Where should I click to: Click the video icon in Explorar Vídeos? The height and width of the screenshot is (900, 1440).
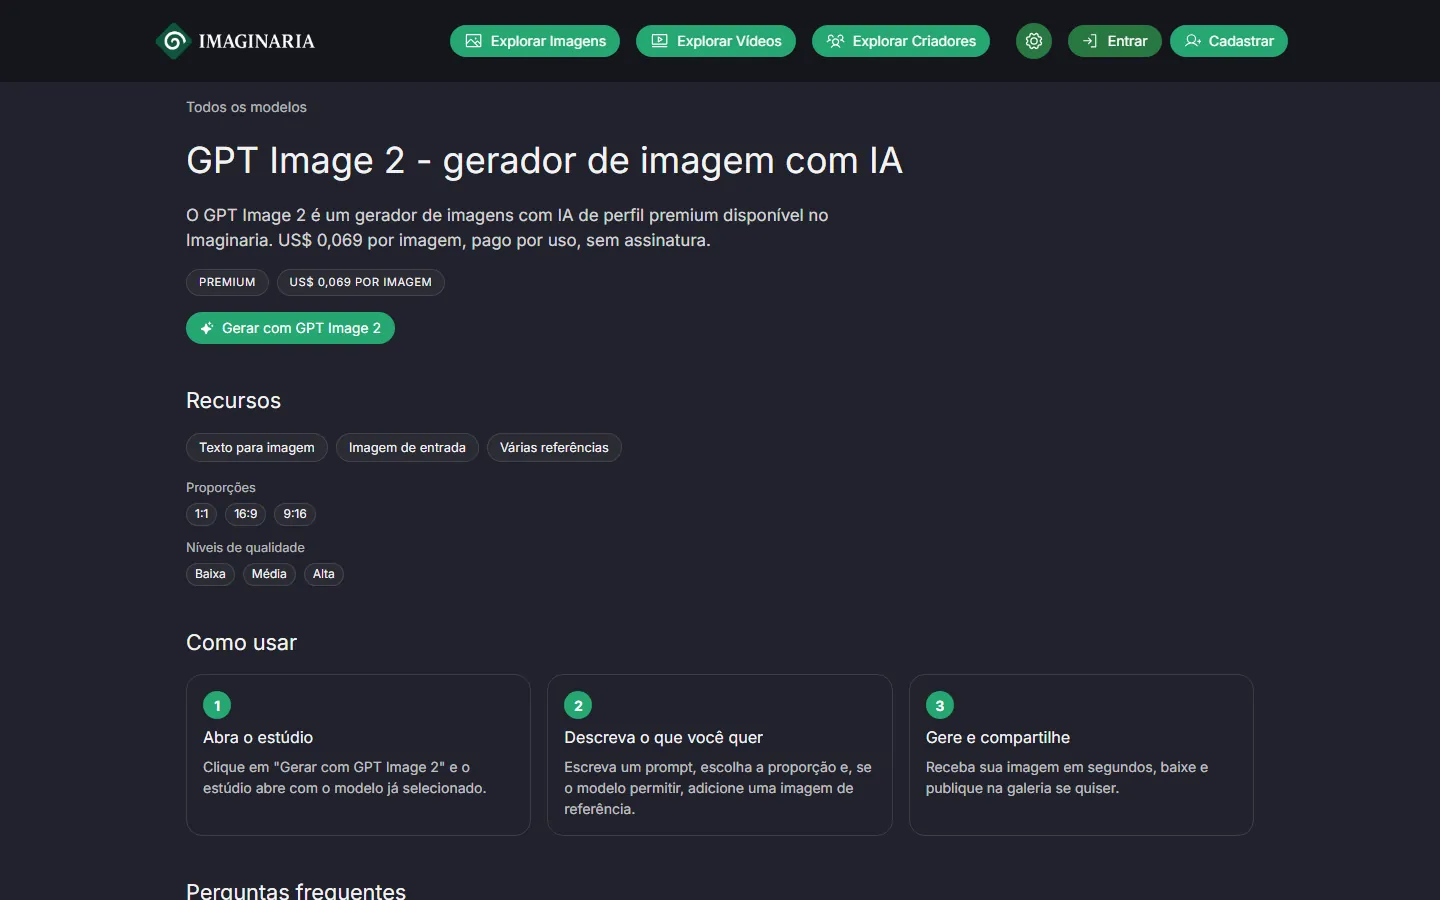pyautogui.click(x=660, y=41)
